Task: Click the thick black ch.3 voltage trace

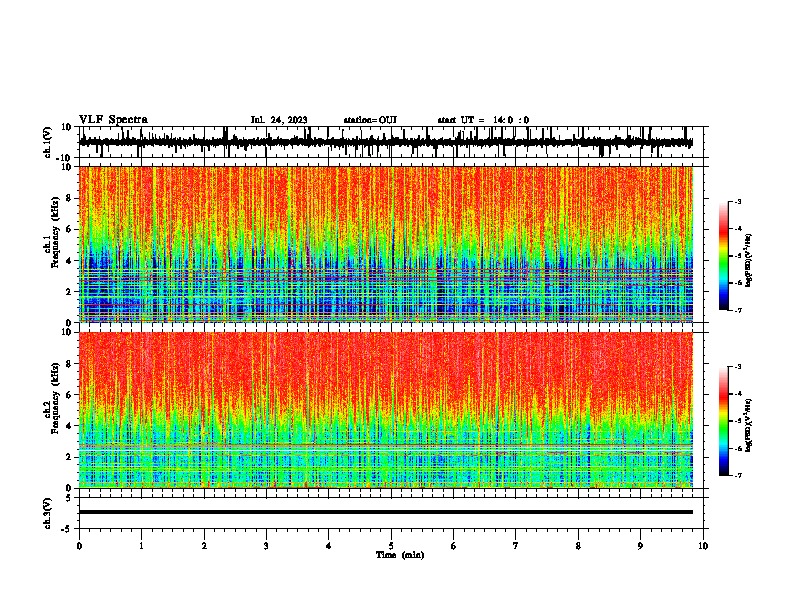Action: [x=386, y=512]
